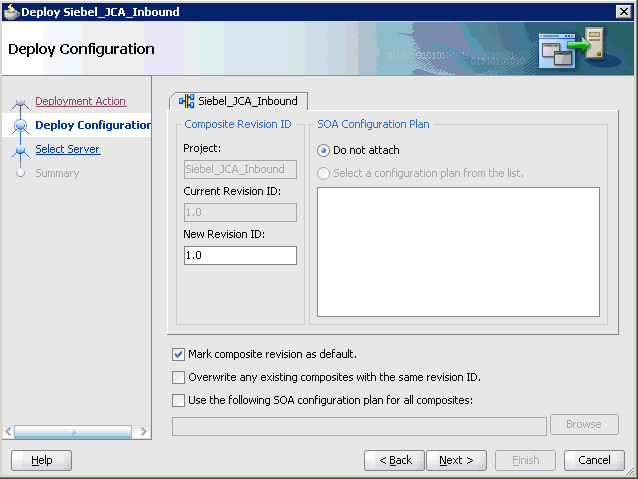Image resolution: width=638 pixels, height=479 pixels.
Task: Click the Deployment Action step node icon
Action: click(20, 102)
